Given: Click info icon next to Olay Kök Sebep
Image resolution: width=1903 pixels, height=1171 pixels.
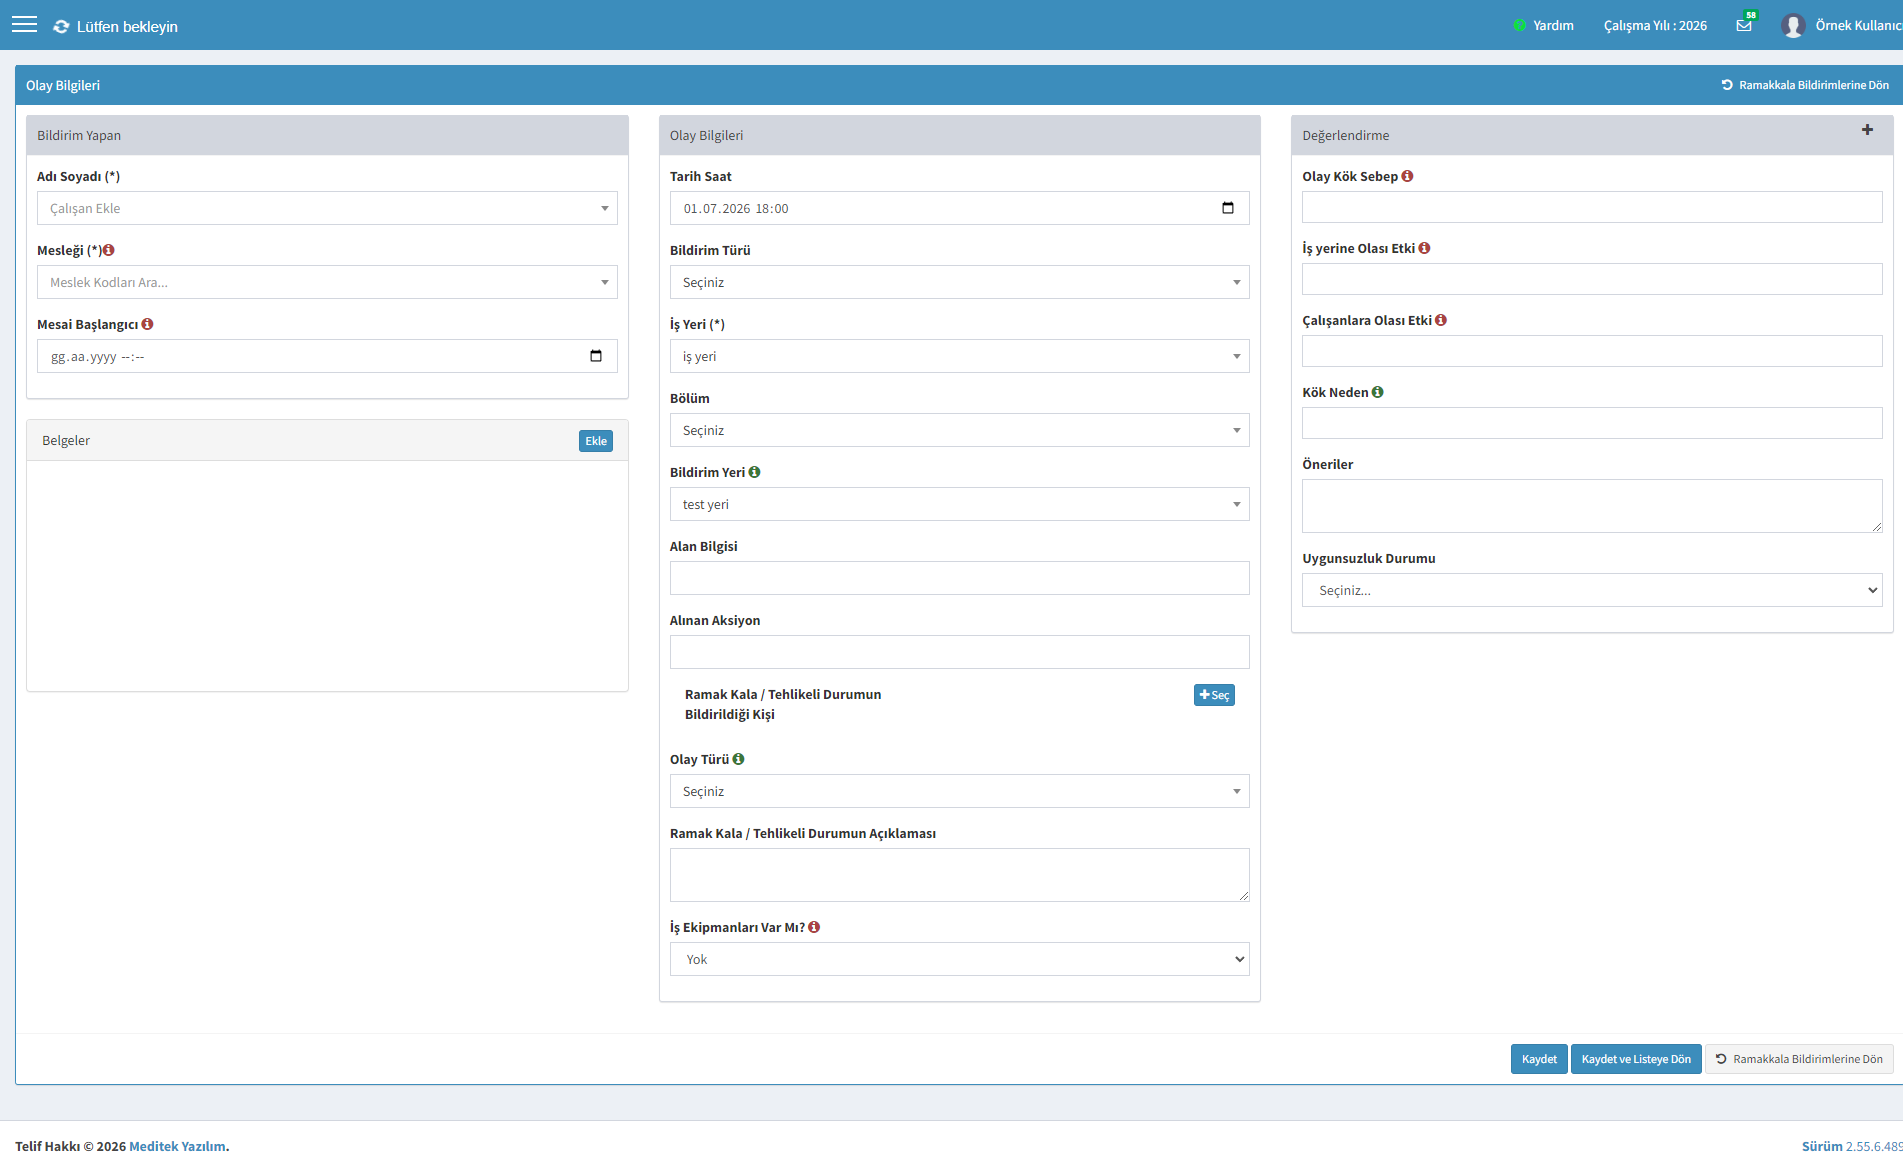Looking at the screenshot, I should pos(1407,176).
